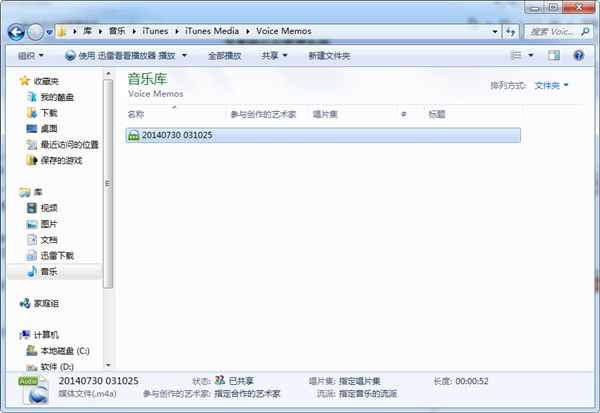The height and width of the screenshot is (413, 600).
Task: Edit 指定音乐的流派 field in details pane
Action: pos(368,394)
